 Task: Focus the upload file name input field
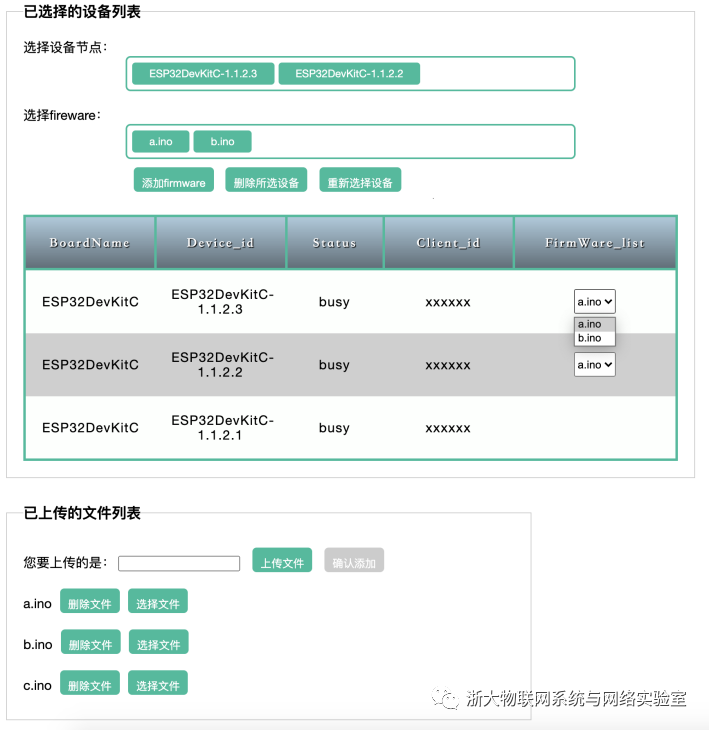click(x=179, y=563)
